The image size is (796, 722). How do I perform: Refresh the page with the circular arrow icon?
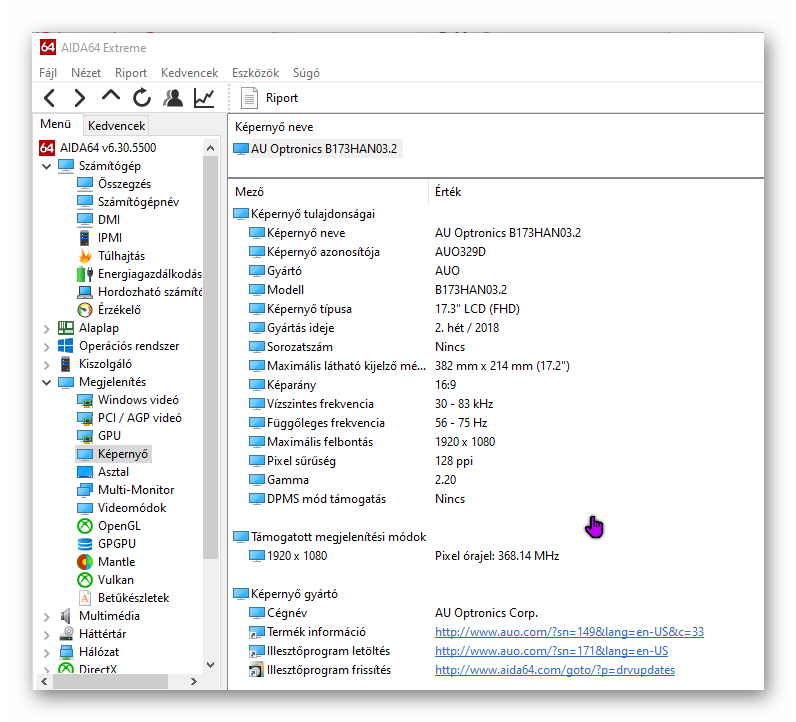tap(142, 97)
